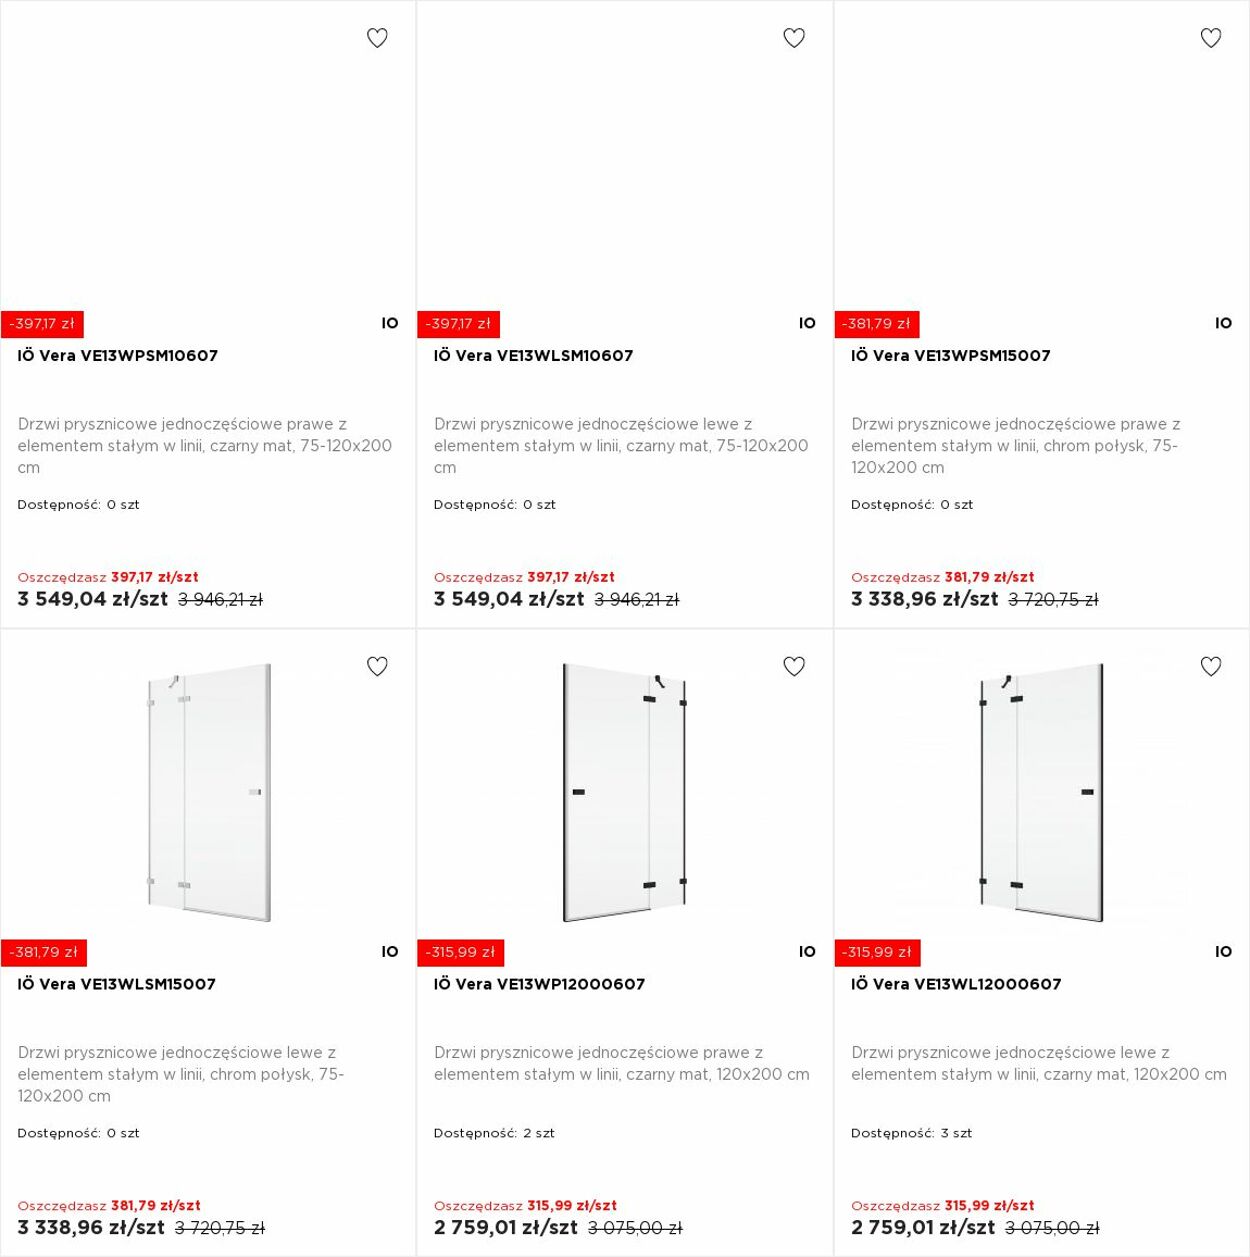Add VE13WPSM10607 to favorites with heart icon
Image resolution: width=1250 pixels, height=1257 pixels.
(377, 38)
